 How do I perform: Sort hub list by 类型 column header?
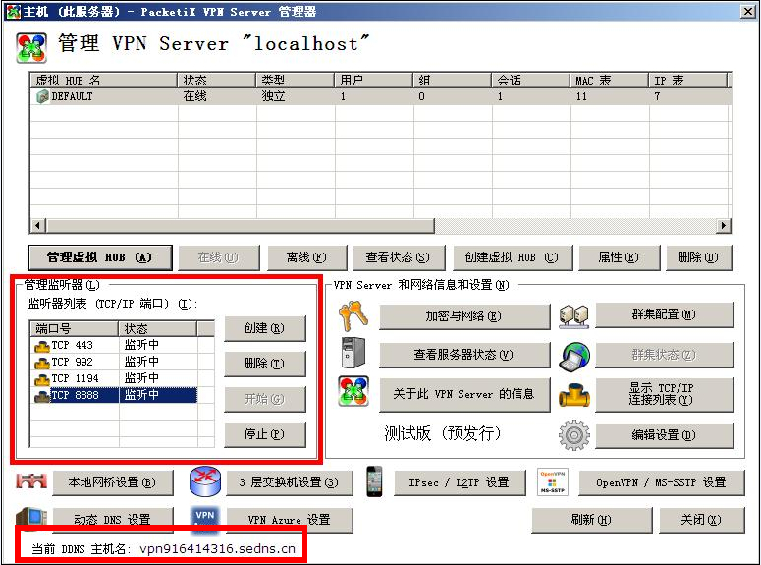295,80
